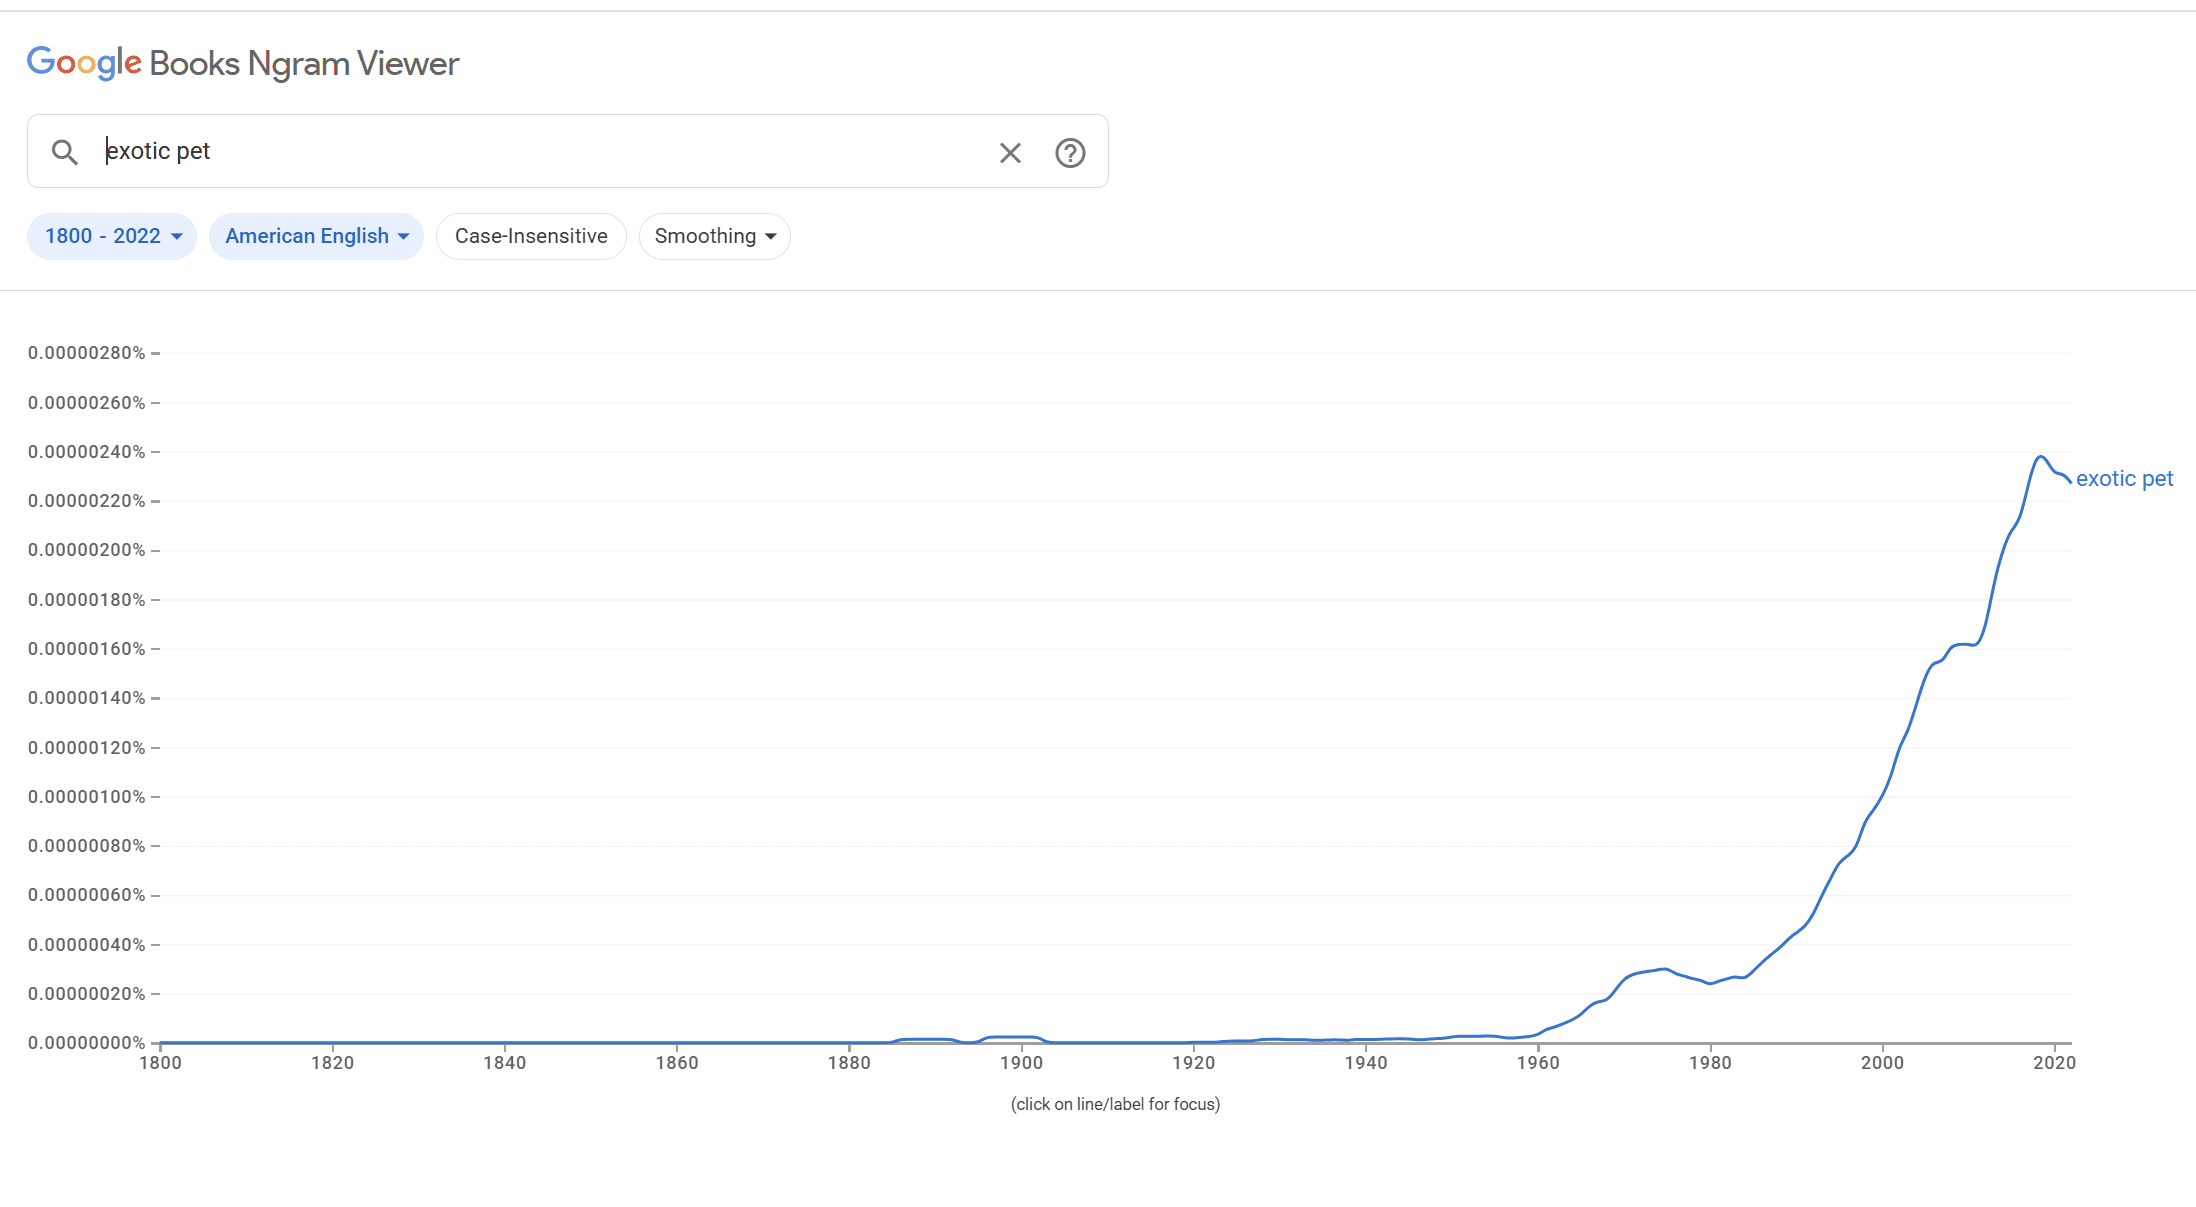
Task: Click the search magnifier icon
Action: pyautogui.click(x=65, y=152)
